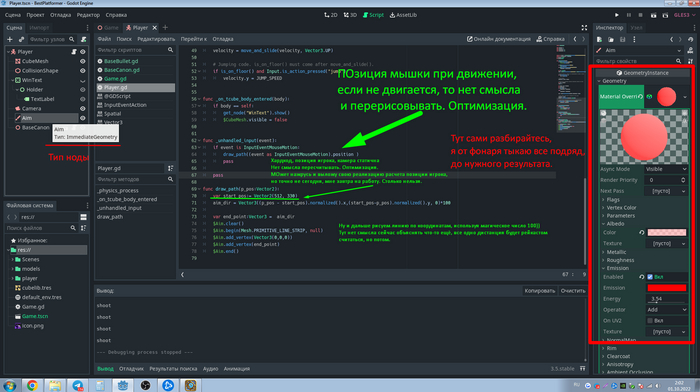Image resolution: width=700 pixels, height=392 pixels.
Task: Switch to the 2D workspace
Action: (x=331, y=15)
